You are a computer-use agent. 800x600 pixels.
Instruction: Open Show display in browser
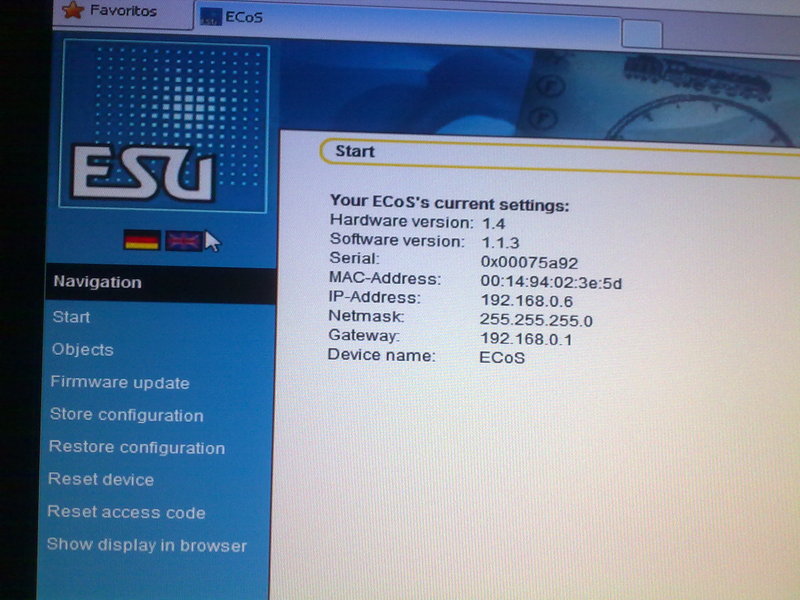point(147,545)
